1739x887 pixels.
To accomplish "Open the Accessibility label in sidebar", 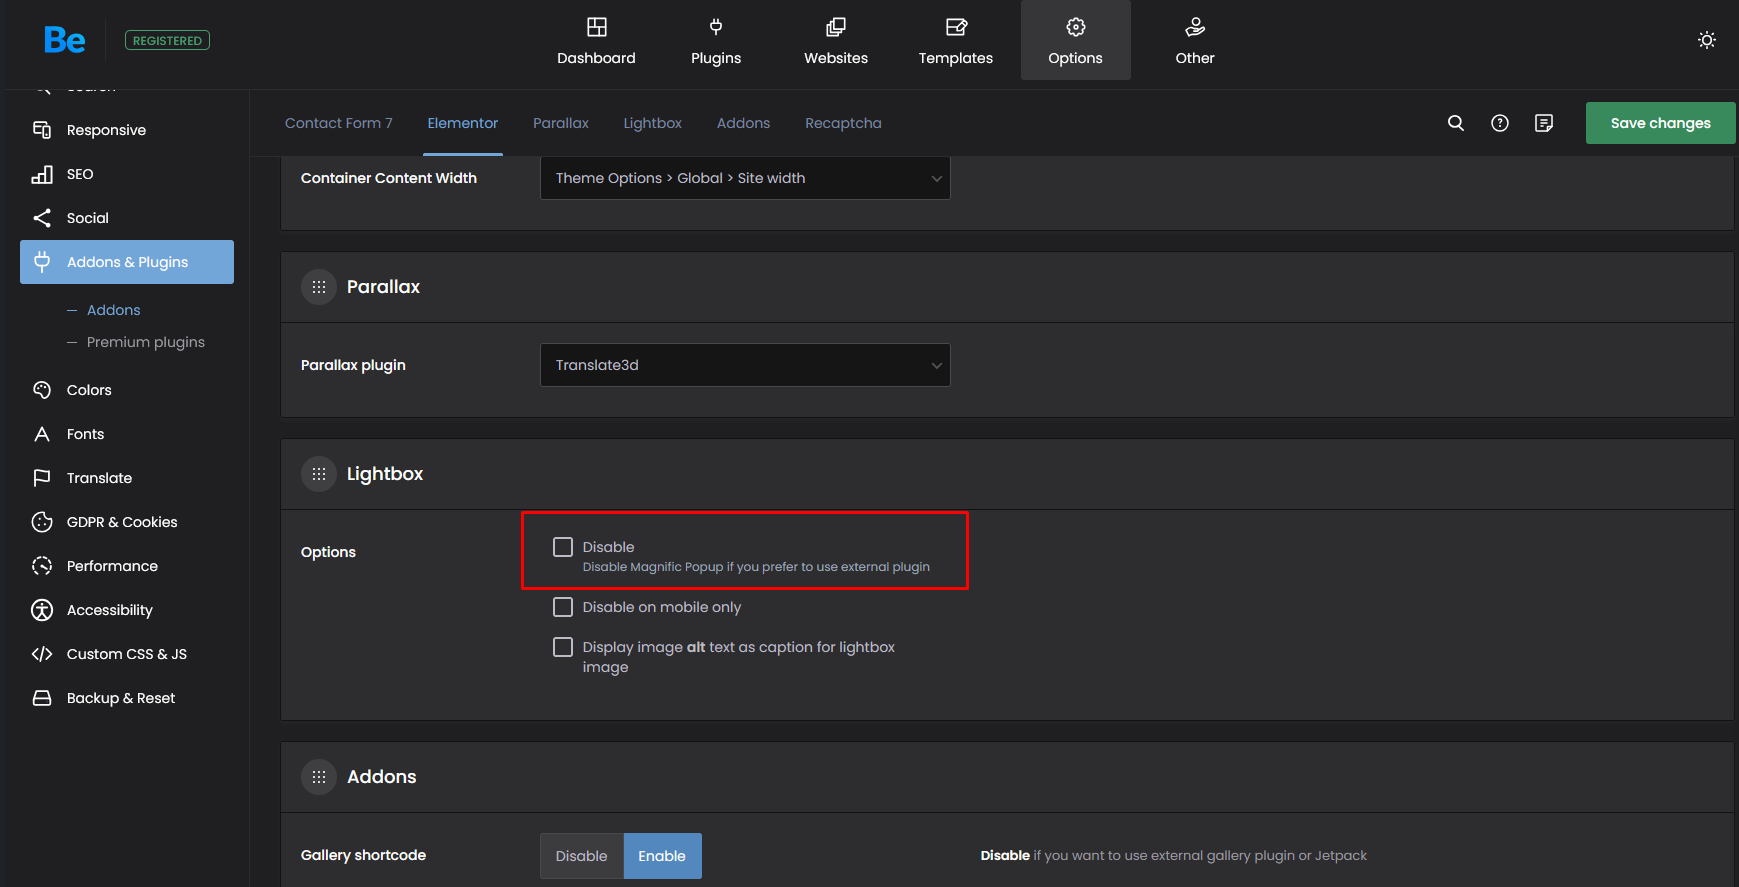I will click(110, 610).
